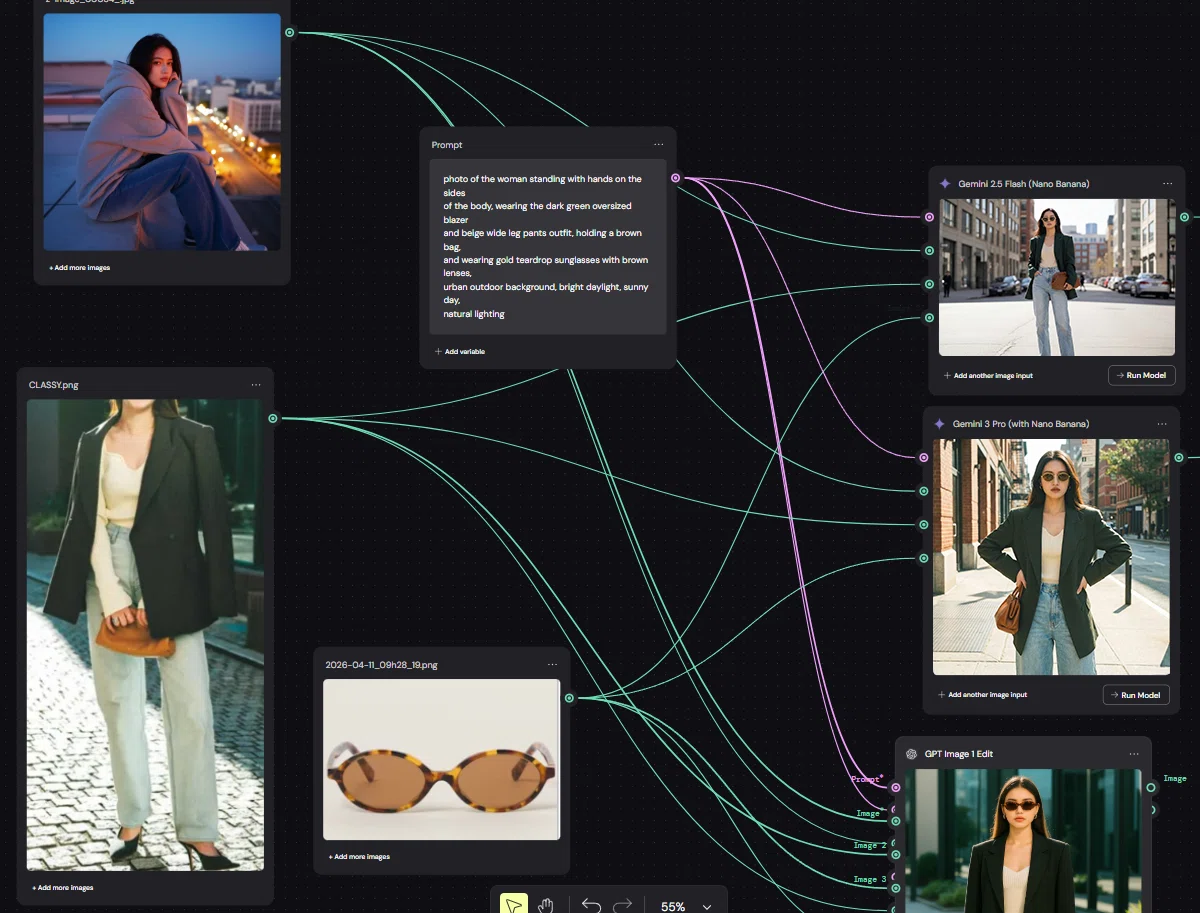
Task: Select the pointer selection tool
Action: (513, 905)
